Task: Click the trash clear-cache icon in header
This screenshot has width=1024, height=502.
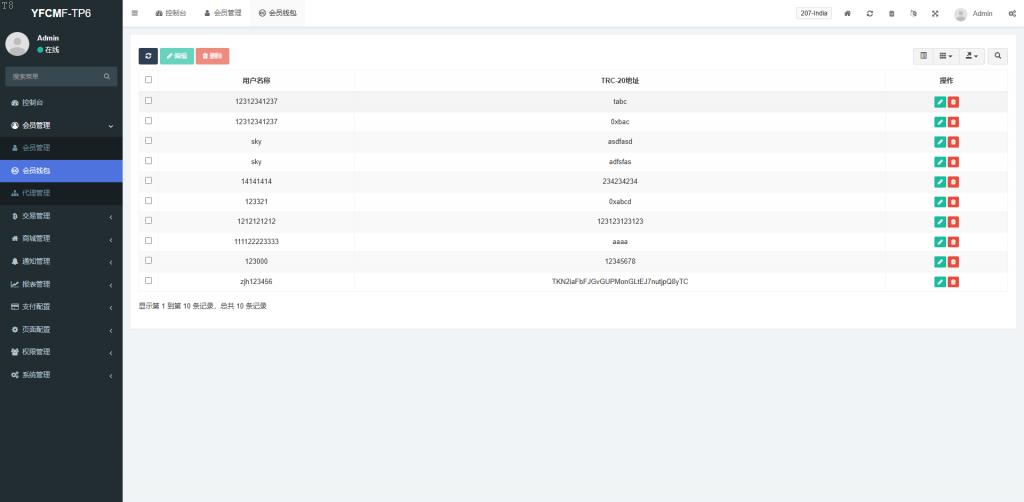Action: [891, 13]
